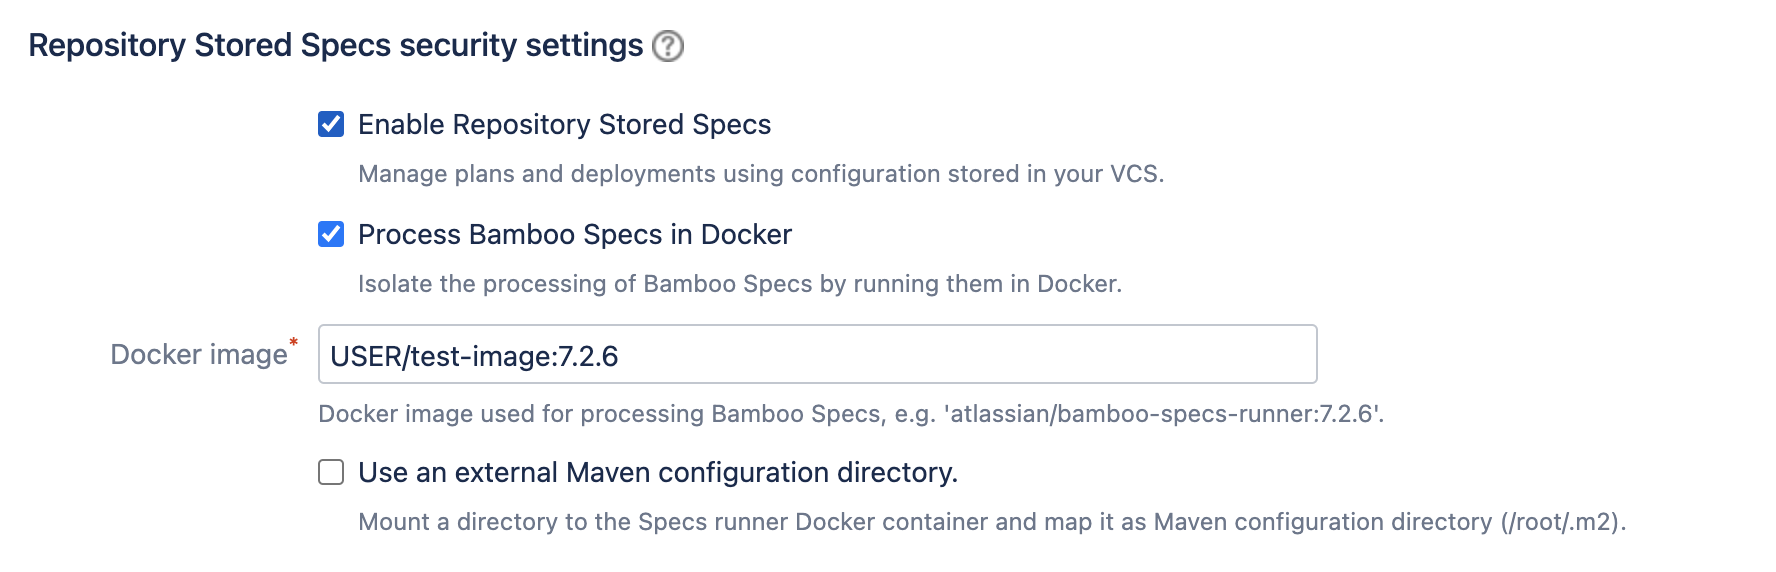The height and width of the screenshot is (572, 1776).
Task: Uncheck the Process Bamboo Specs in Docker box
Action: click(331, 234)
